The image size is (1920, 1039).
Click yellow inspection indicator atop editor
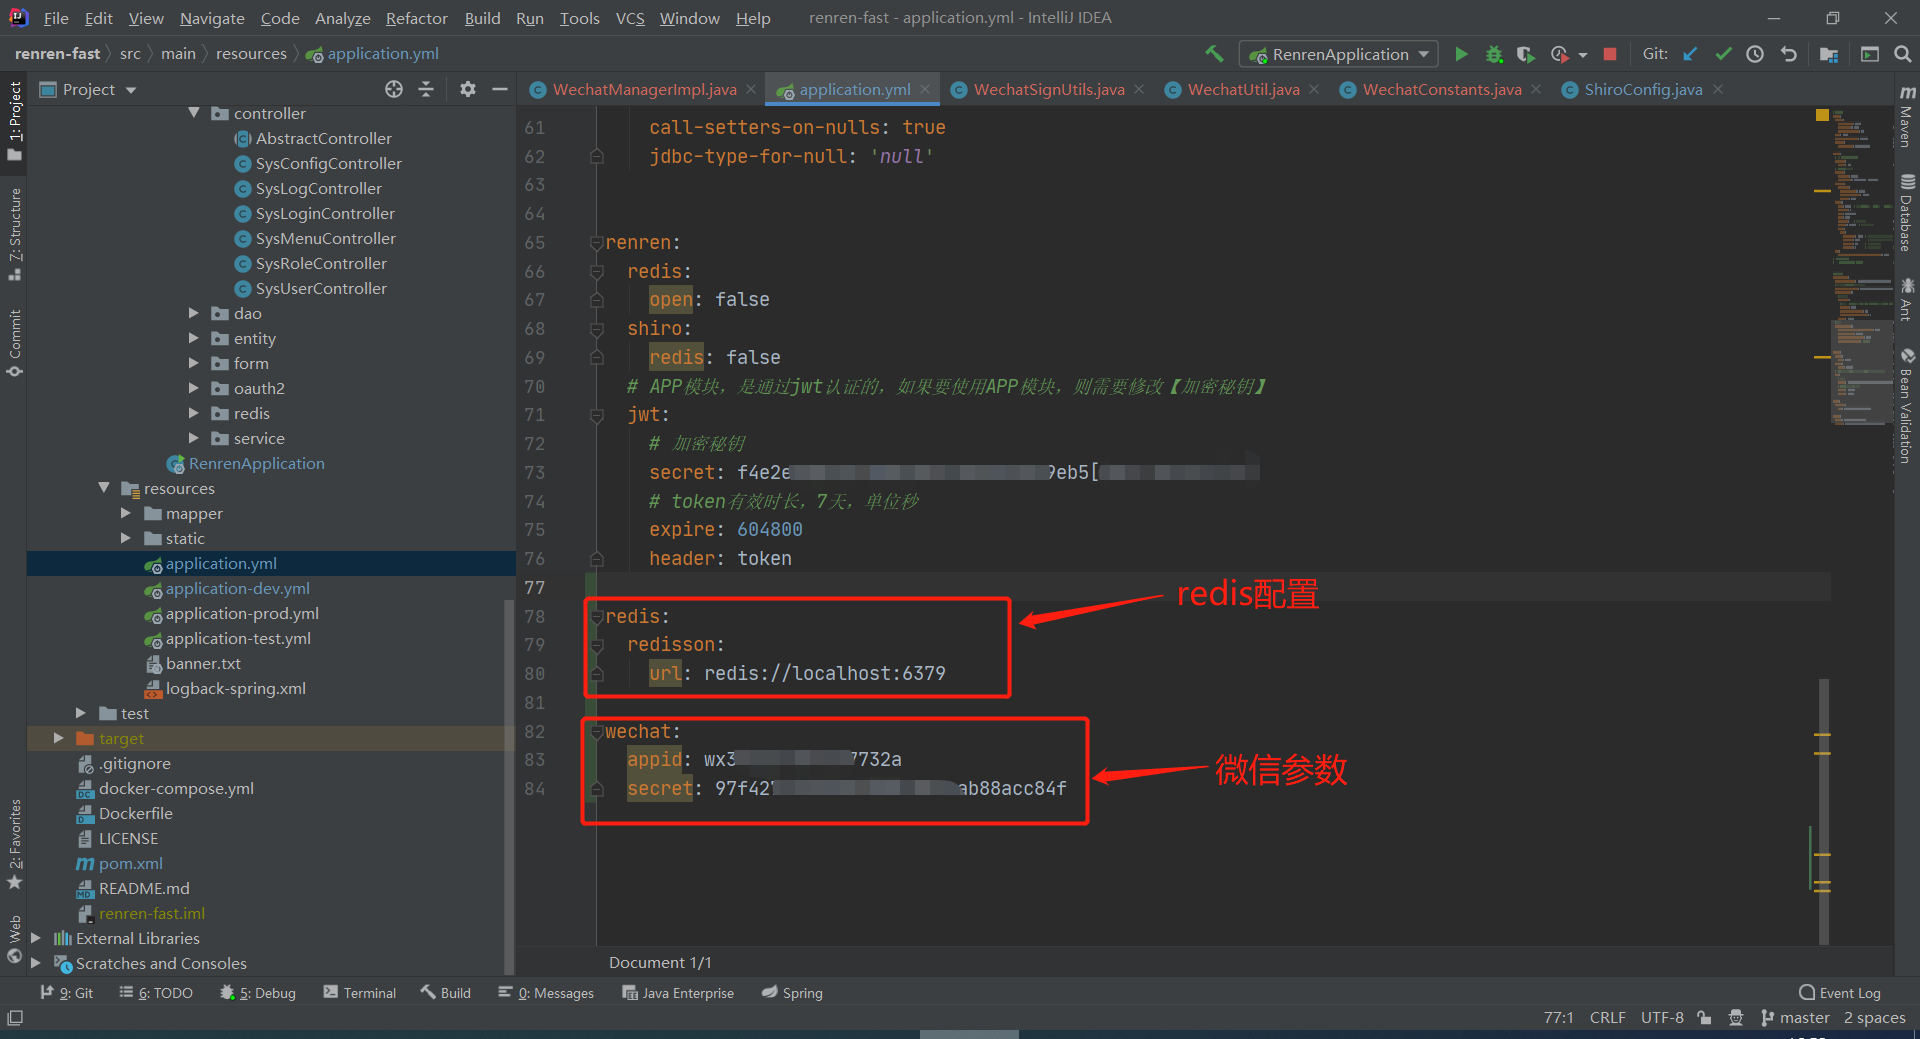pyautogui.click(x=1822, y=116)
